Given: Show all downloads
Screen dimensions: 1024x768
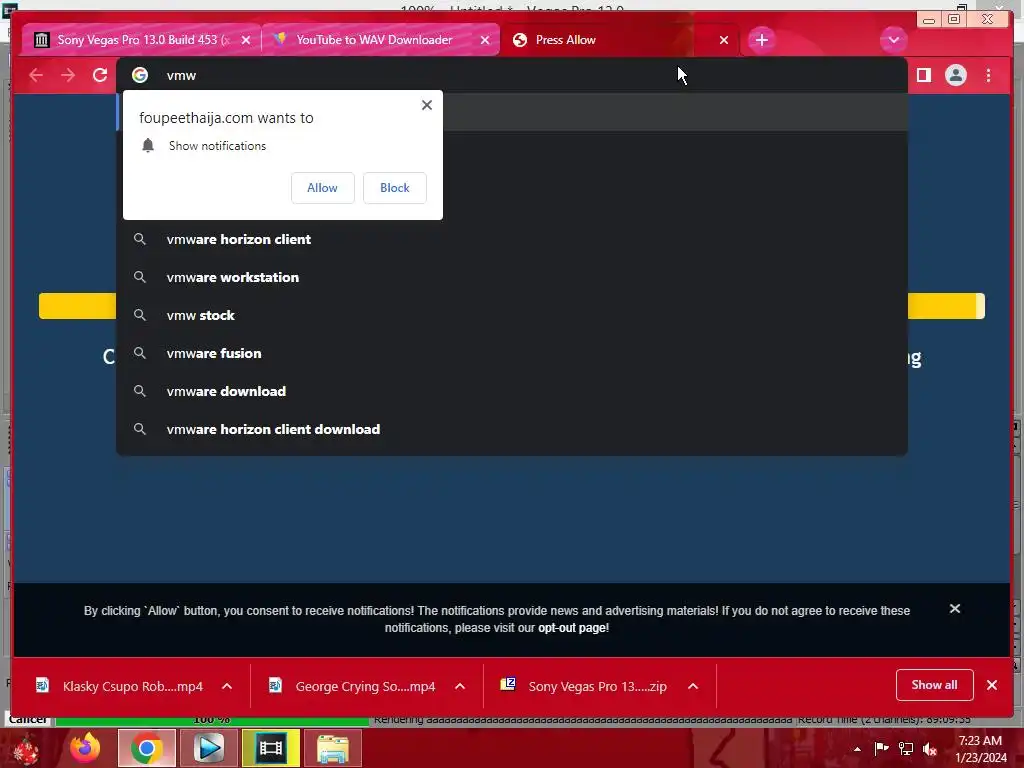Looking at the screenshot, I should click(935, 685).
